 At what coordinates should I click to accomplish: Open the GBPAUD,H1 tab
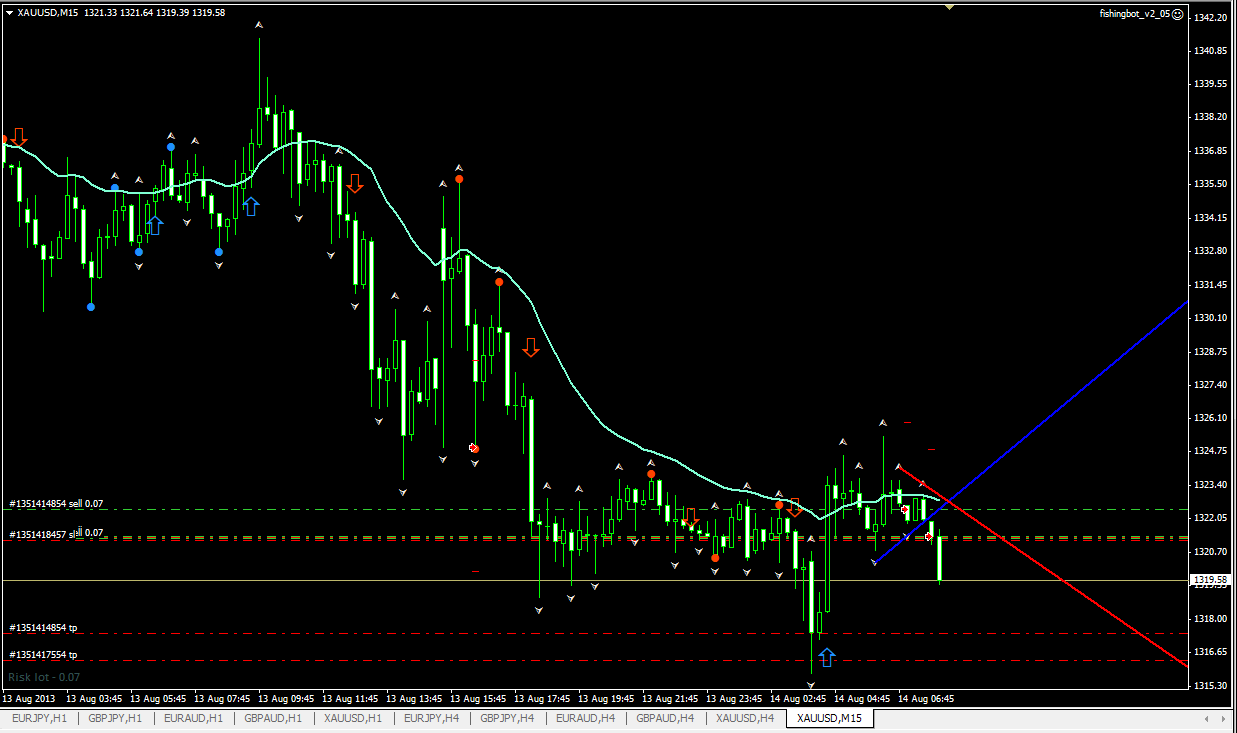273,718
